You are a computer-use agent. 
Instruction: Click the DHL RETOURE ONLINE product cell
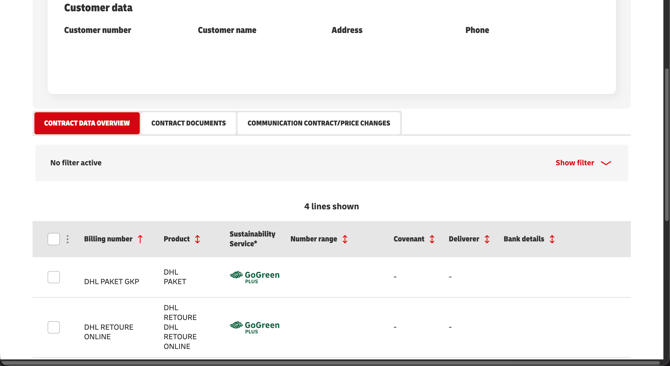click(180, 327)
